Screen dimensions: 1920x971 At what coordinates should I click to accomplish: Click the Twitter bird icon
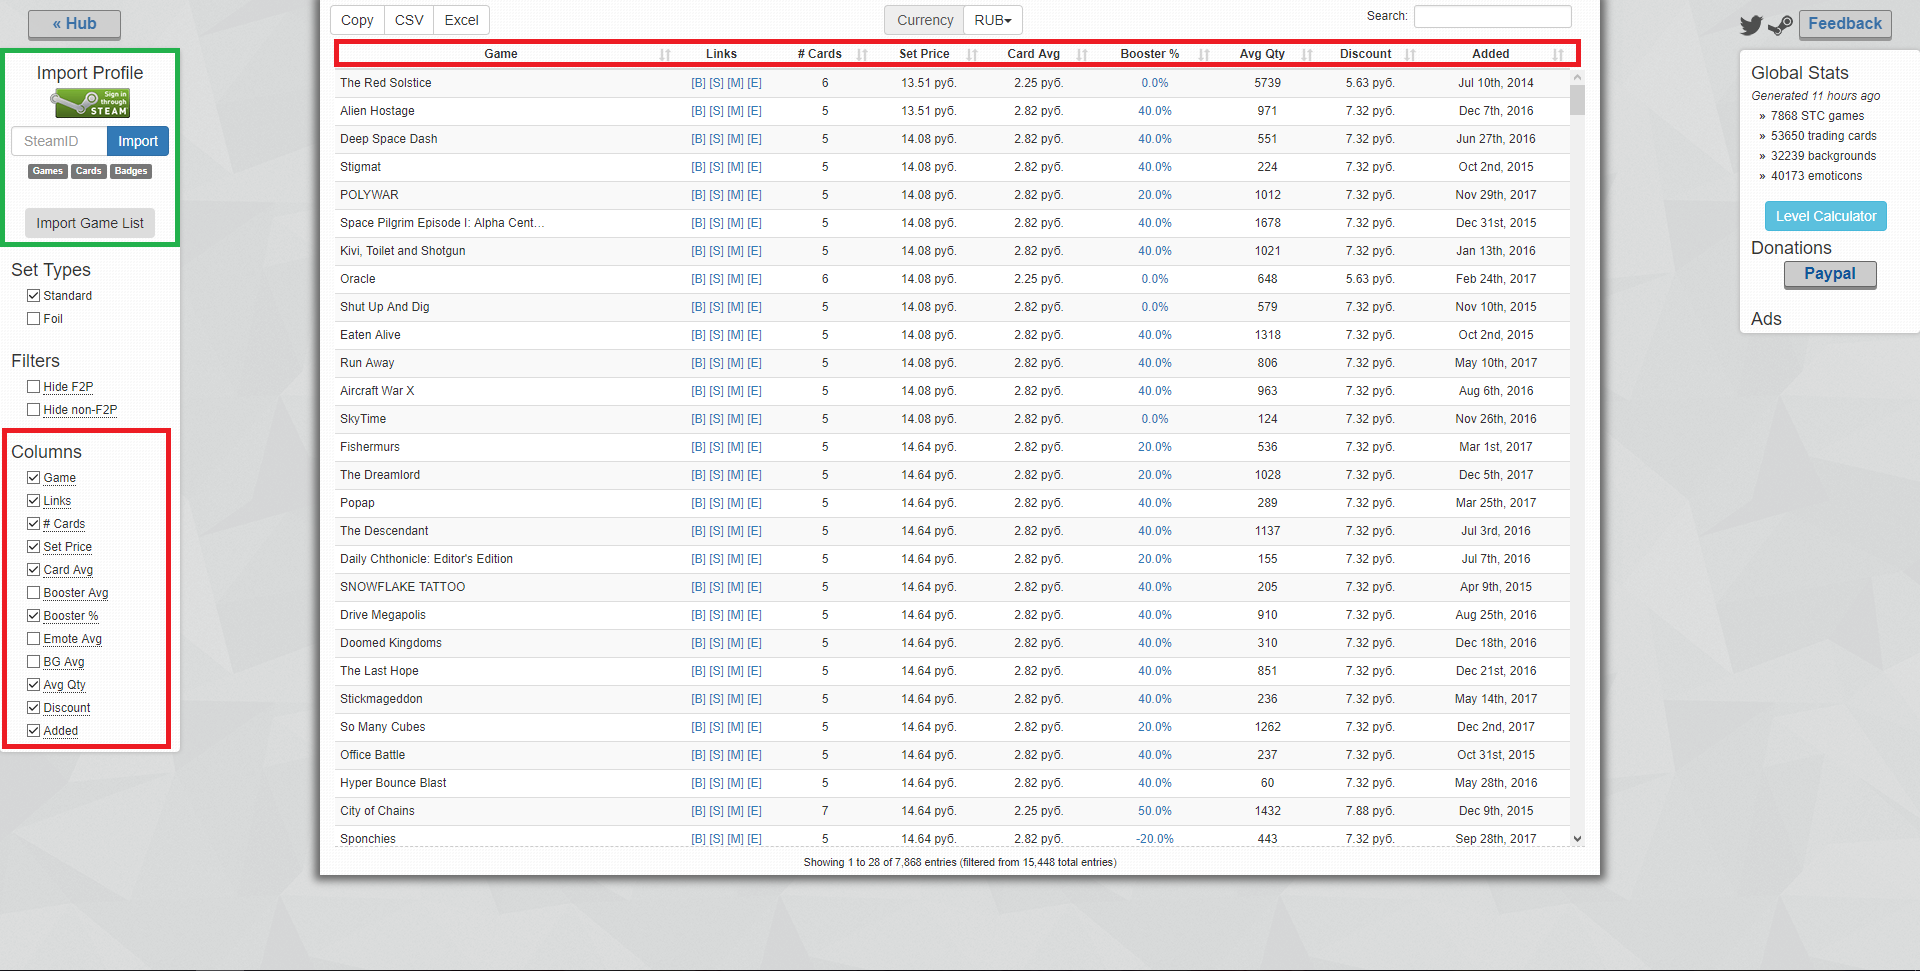click(x=1751, y=25)
